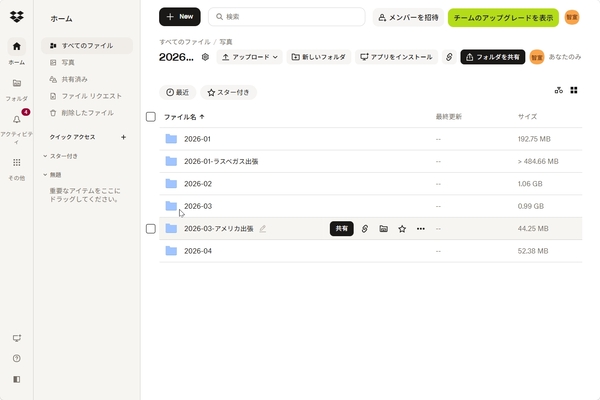
Task: Collapse the sidebar panel icon
Action: pyautogui.click(x=16, y=379)
